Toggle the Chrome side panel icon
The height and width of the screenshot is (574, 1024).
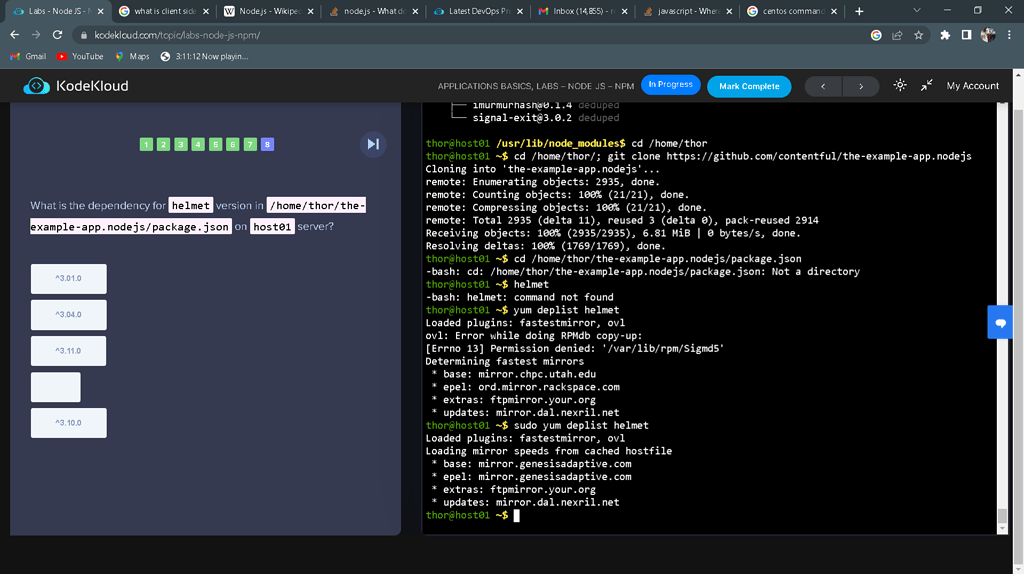point(966,35)
